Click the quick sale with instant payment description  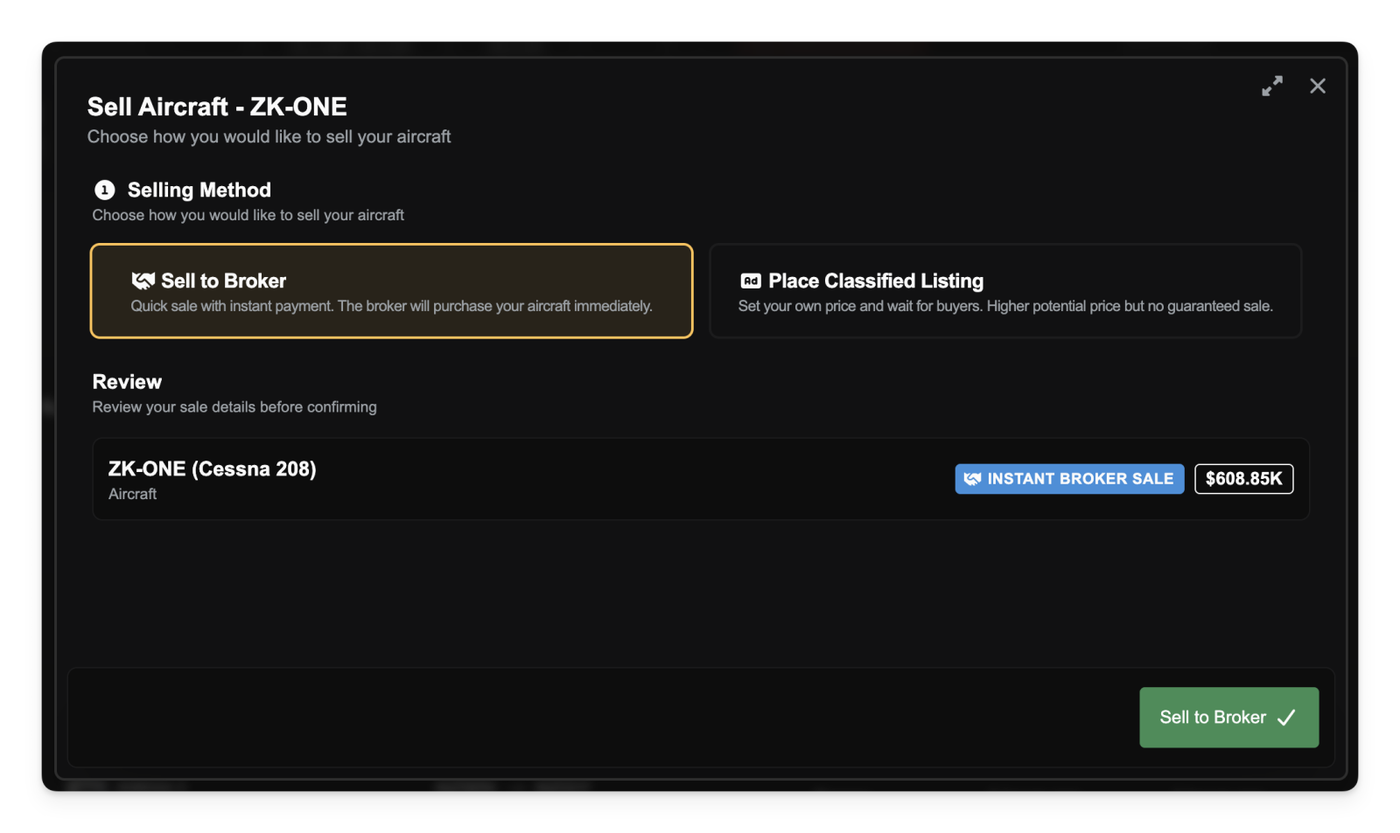391,306
